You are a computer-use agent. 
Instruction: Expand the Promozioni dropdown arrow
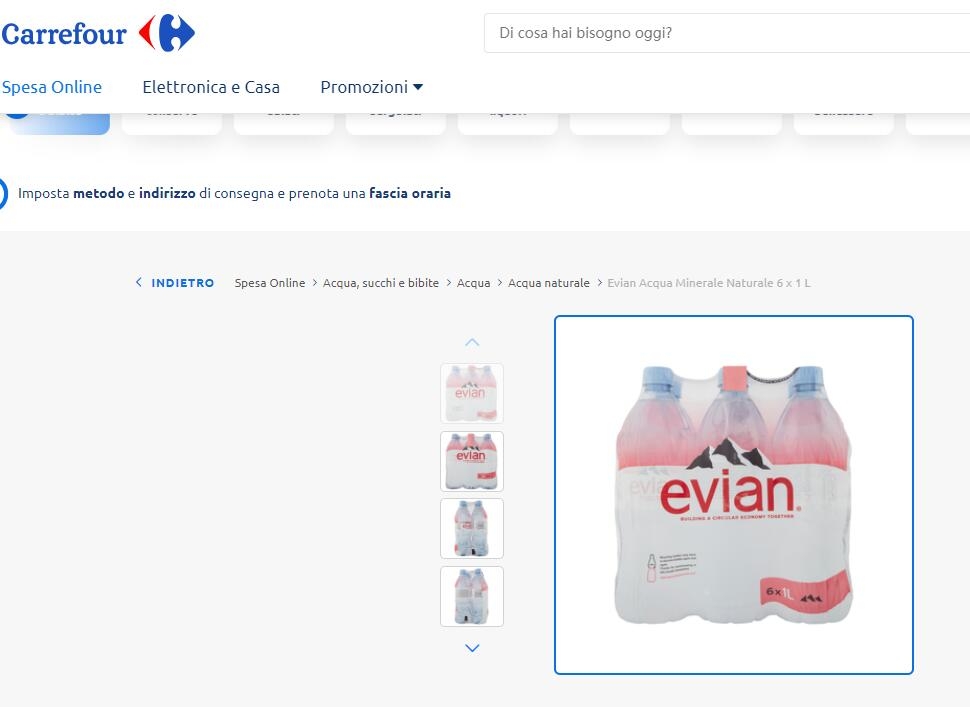coord(418,87)
